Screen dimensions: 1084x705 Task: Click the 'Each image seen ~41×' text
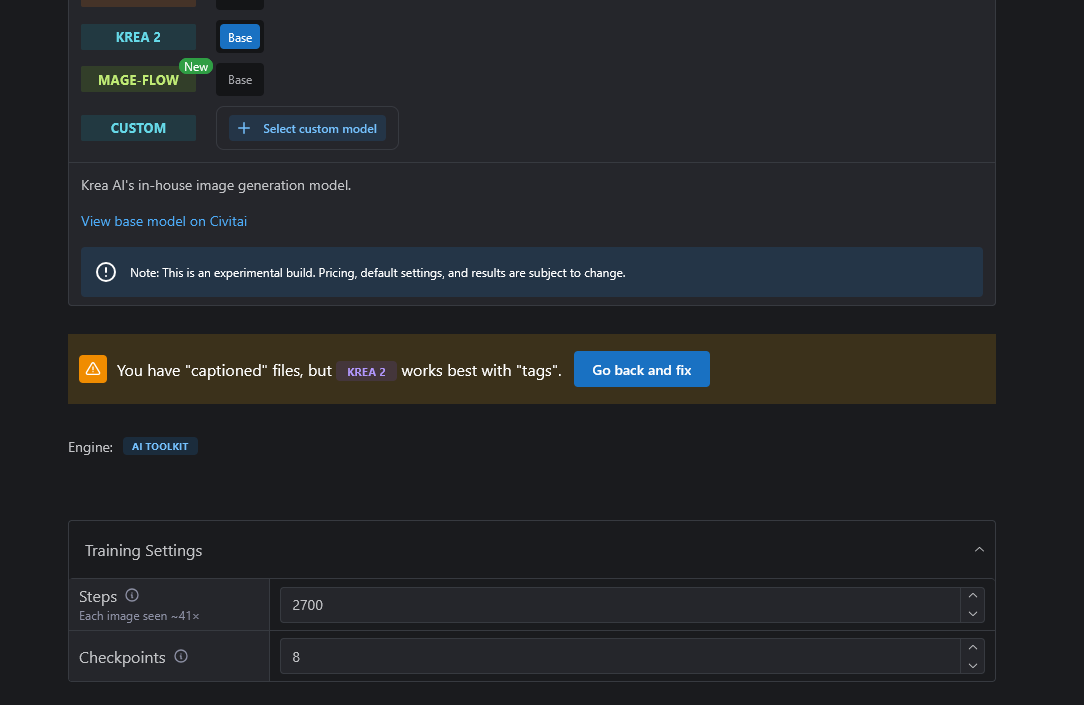139,616
